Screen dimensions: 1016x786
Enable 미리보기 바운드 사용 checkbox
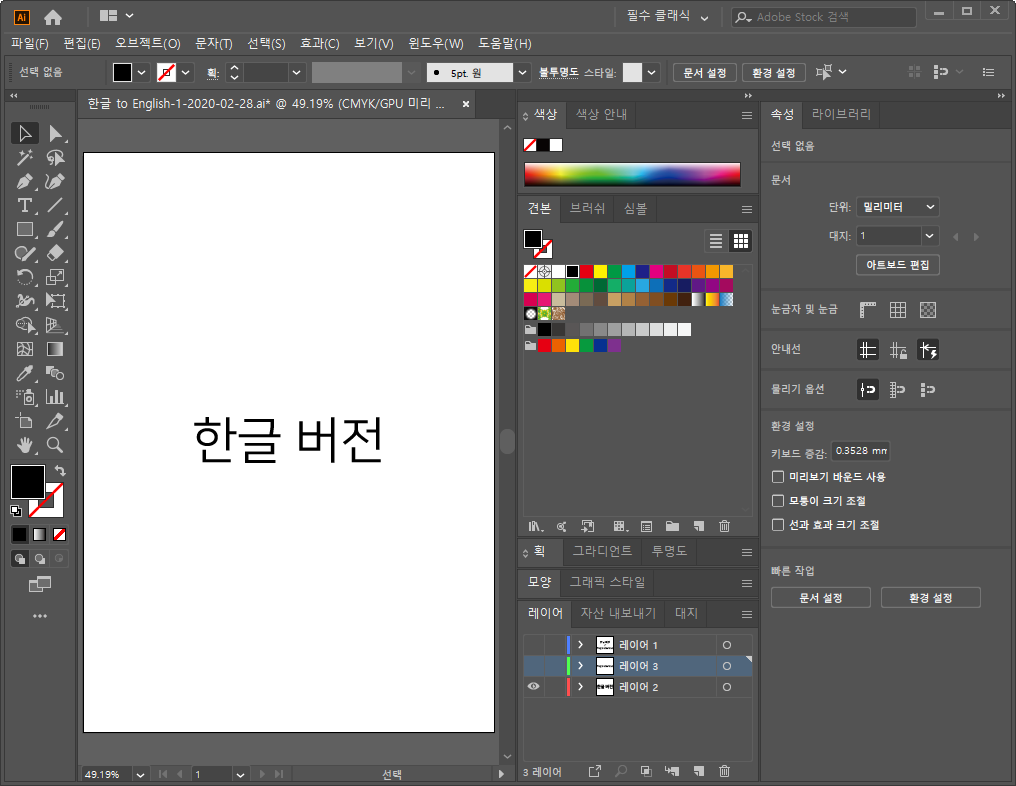778,477
